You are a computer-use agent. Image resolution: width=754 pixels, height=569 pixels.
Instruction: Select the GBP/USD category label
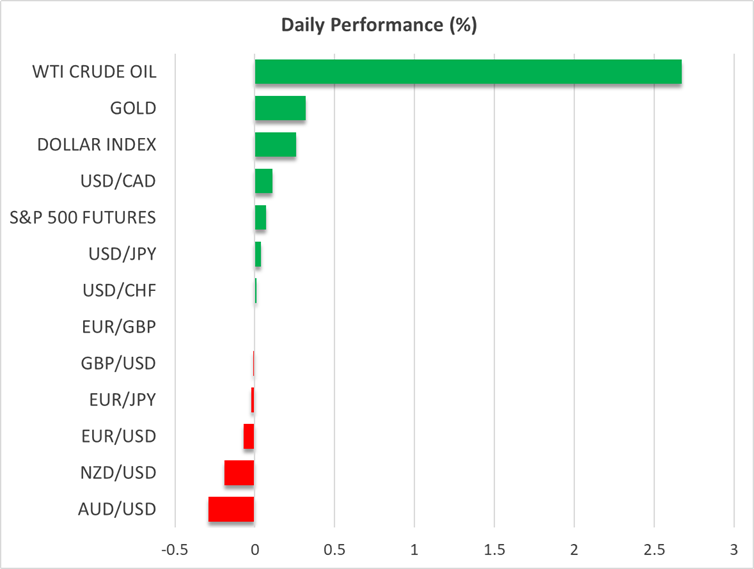[119, 363]
